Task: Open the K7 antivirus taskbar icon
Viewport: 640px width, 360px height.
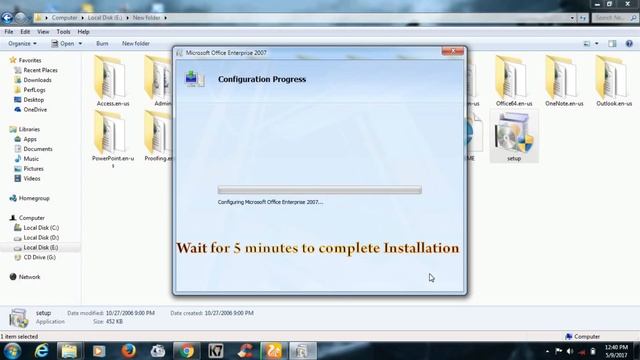Action: [x=216, y=351]
